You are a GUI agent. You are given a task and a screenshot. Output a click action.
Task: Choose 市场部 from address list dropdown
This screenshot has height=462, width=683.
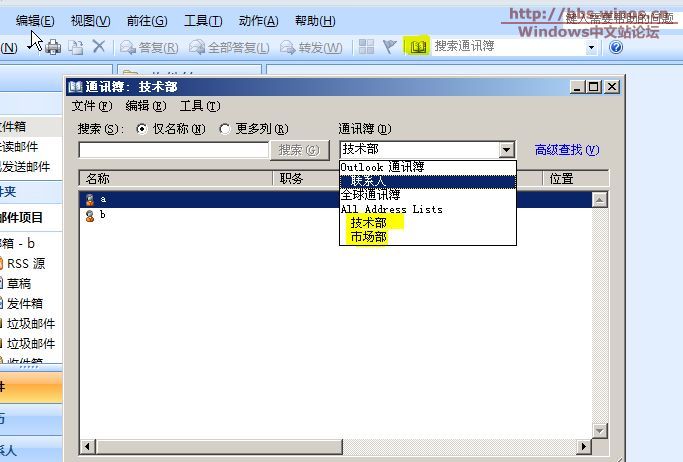pyautogui.click(x=368, y=237)
